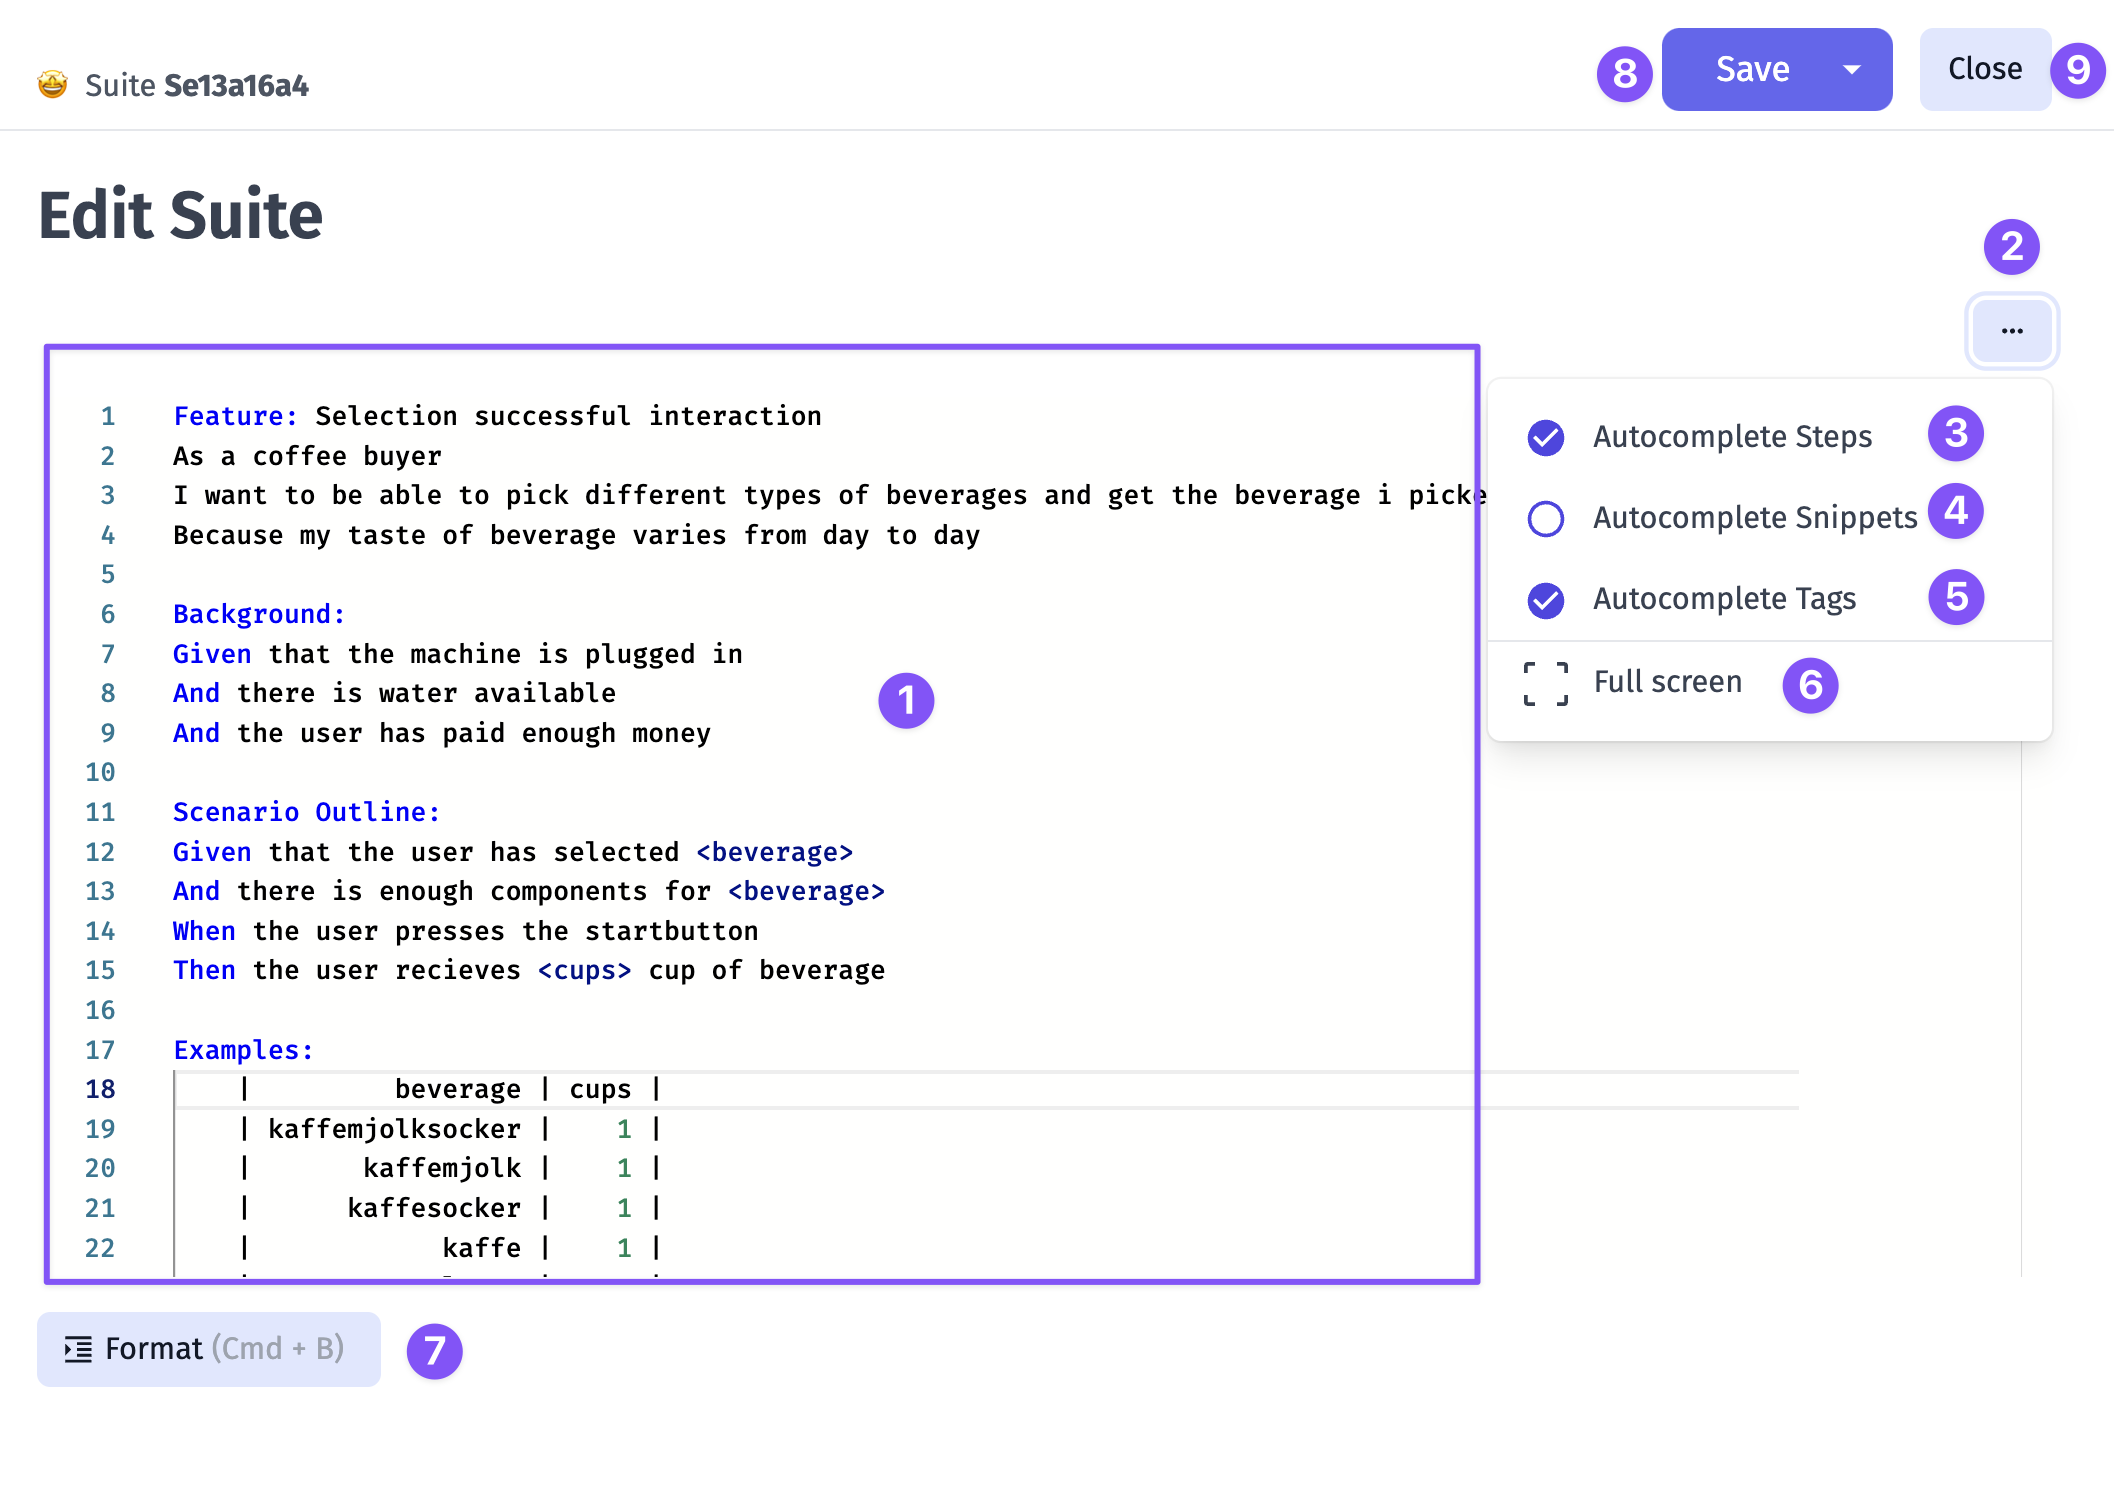Open the three-dots editor options menu

pos(2012,331)
